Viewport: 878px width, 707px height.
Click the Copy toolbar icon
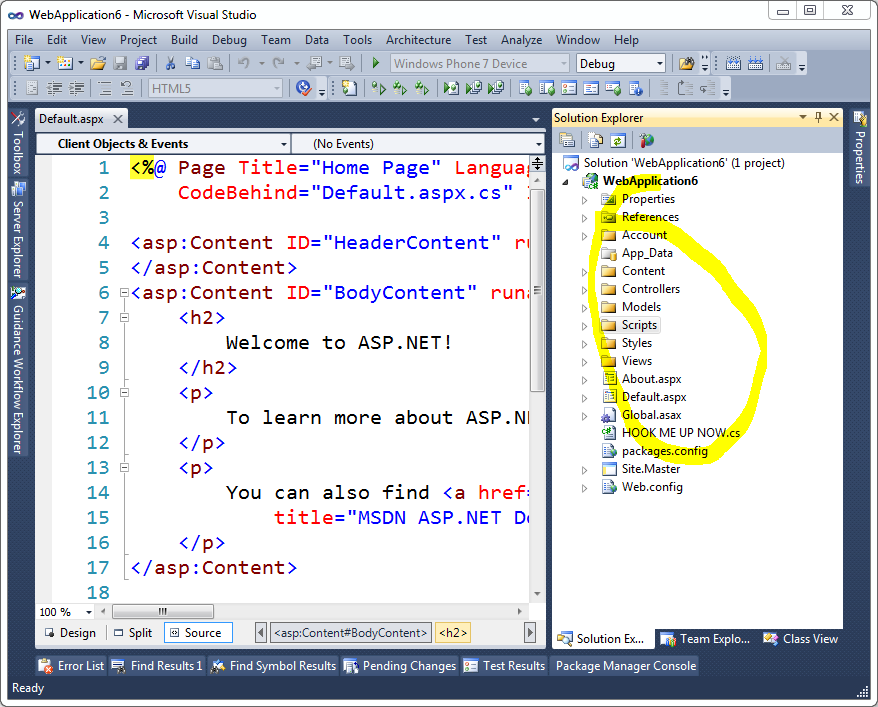pos(193,63)
